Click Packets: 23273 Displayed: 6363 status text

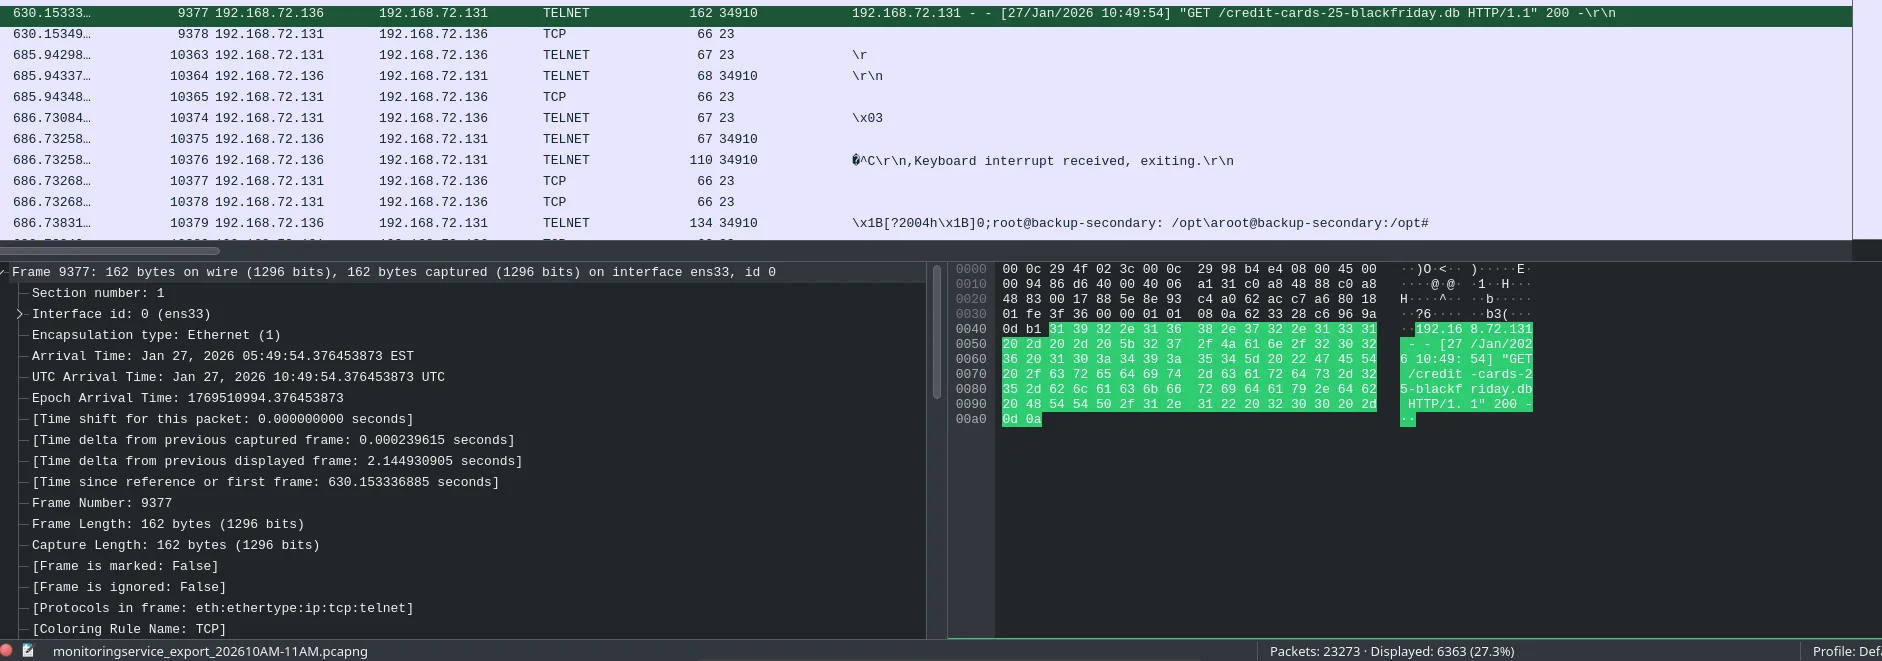click(1392, 651)
